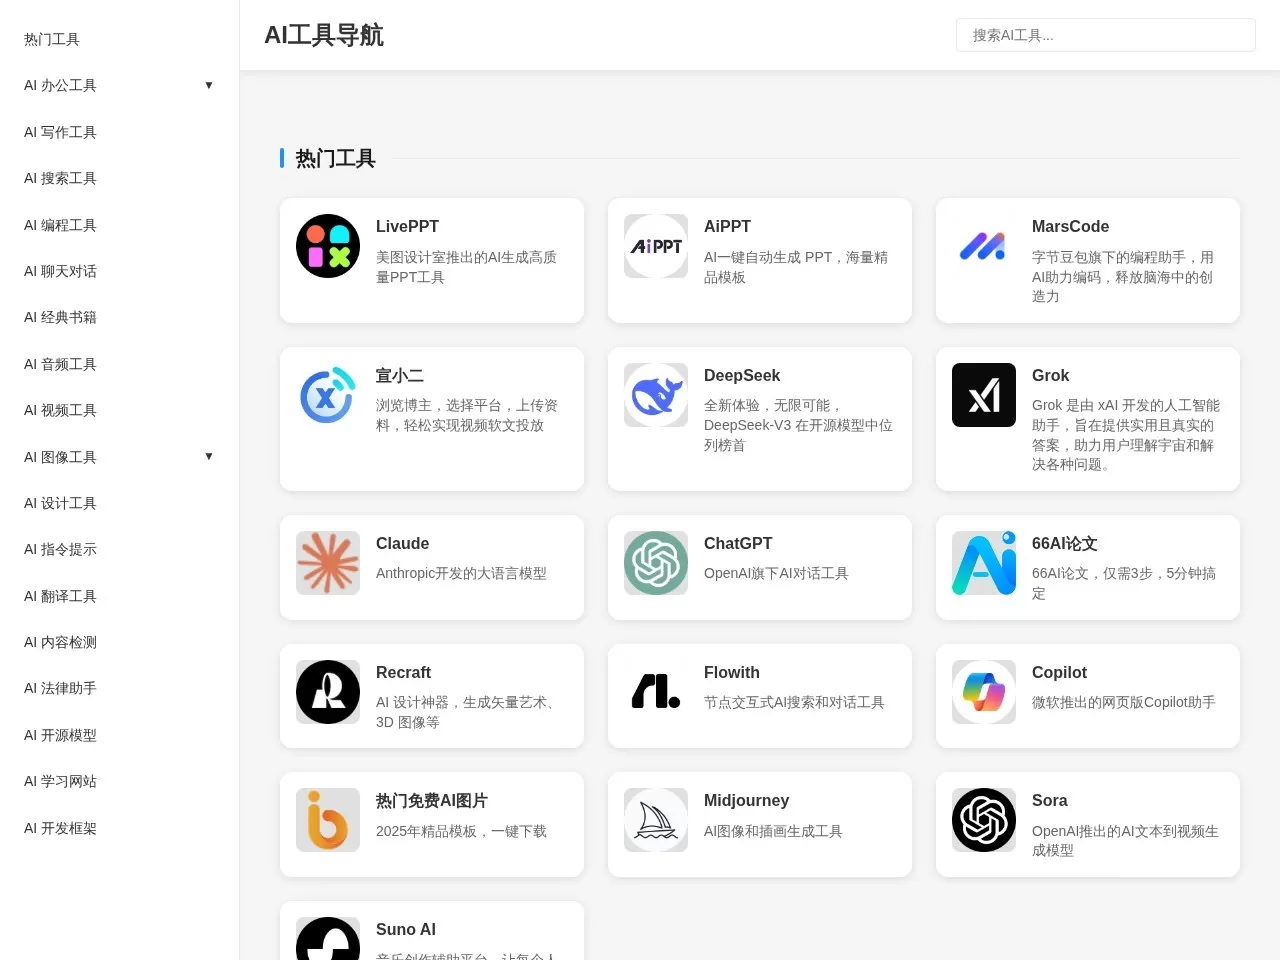Click the AI 办公工具 sidebar label
The height and width of the screenshot is (960, 1280).
(60, 85)
